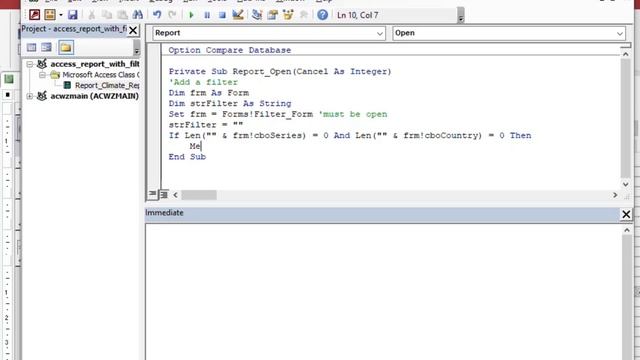The height and width of the screenshot is (360, 640).
Task: Undo the last edit with the Undo arrow
Action: (x=157, y=15)
